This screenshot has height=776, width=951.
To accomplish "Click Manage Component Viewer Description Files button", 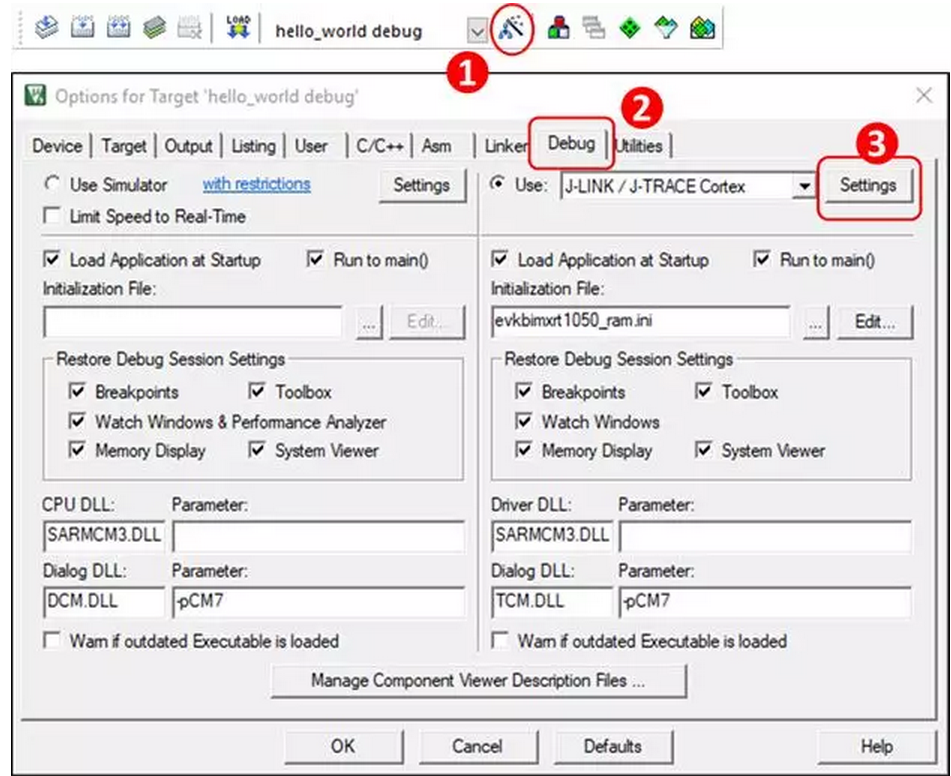I will coord(479,681).
